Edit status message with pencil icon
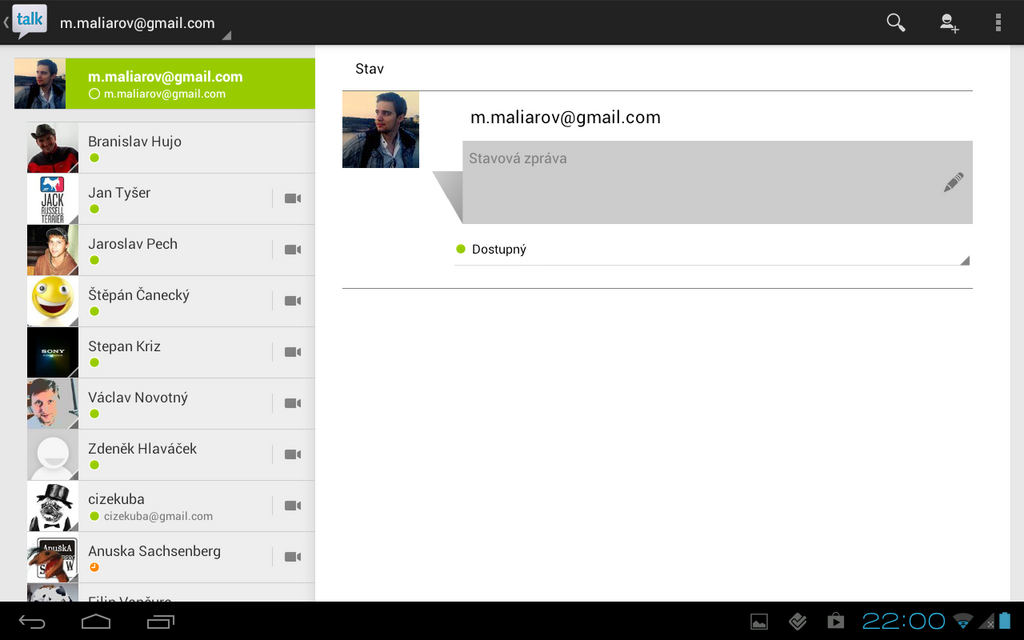This screenshot has width=1024, height=640. (953, 182)
